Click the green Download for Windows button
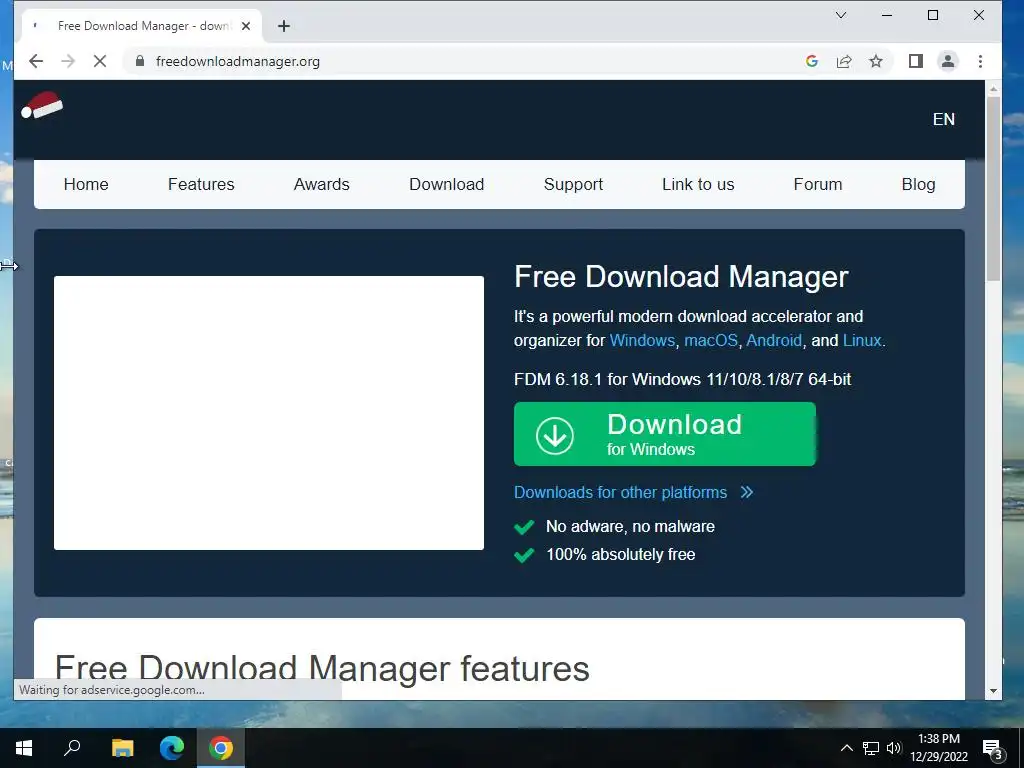The height and width of the screenshot is (768, 1024). click(x=665, y=434)
